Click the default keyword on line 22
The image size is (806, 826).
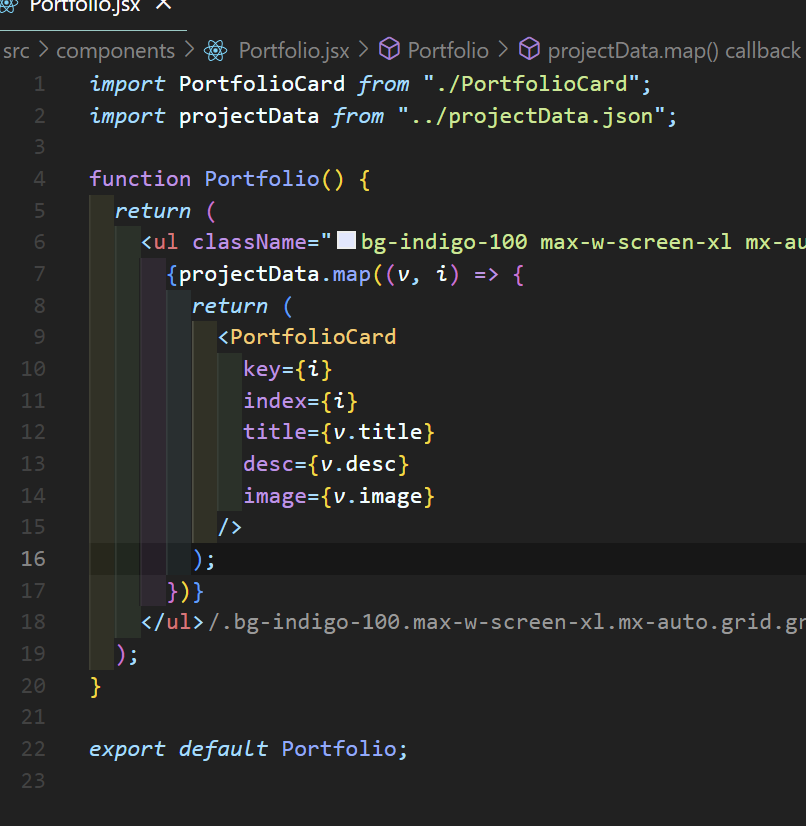pyautogui.click(x=223, y=749)
